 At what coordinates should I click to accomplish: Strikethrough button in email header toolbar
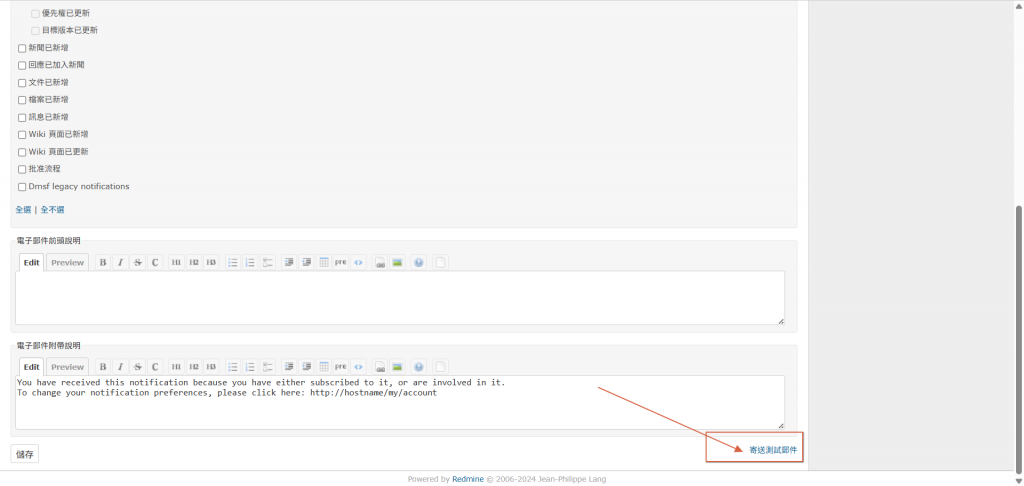tap(137, 263)
